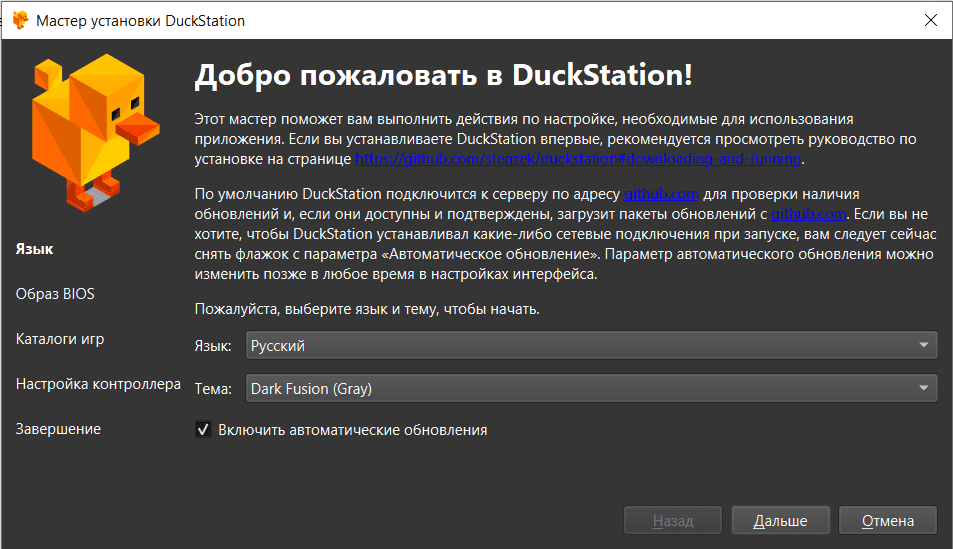Click the text "Пожалуйста, выберите язык и тему, чтобы начать."

click(367, 309)
